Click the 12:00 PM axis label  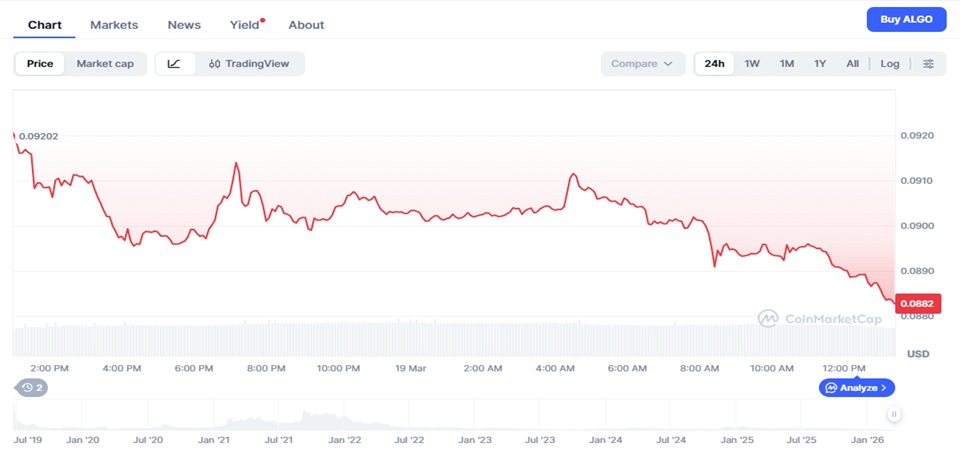point(846,368)
